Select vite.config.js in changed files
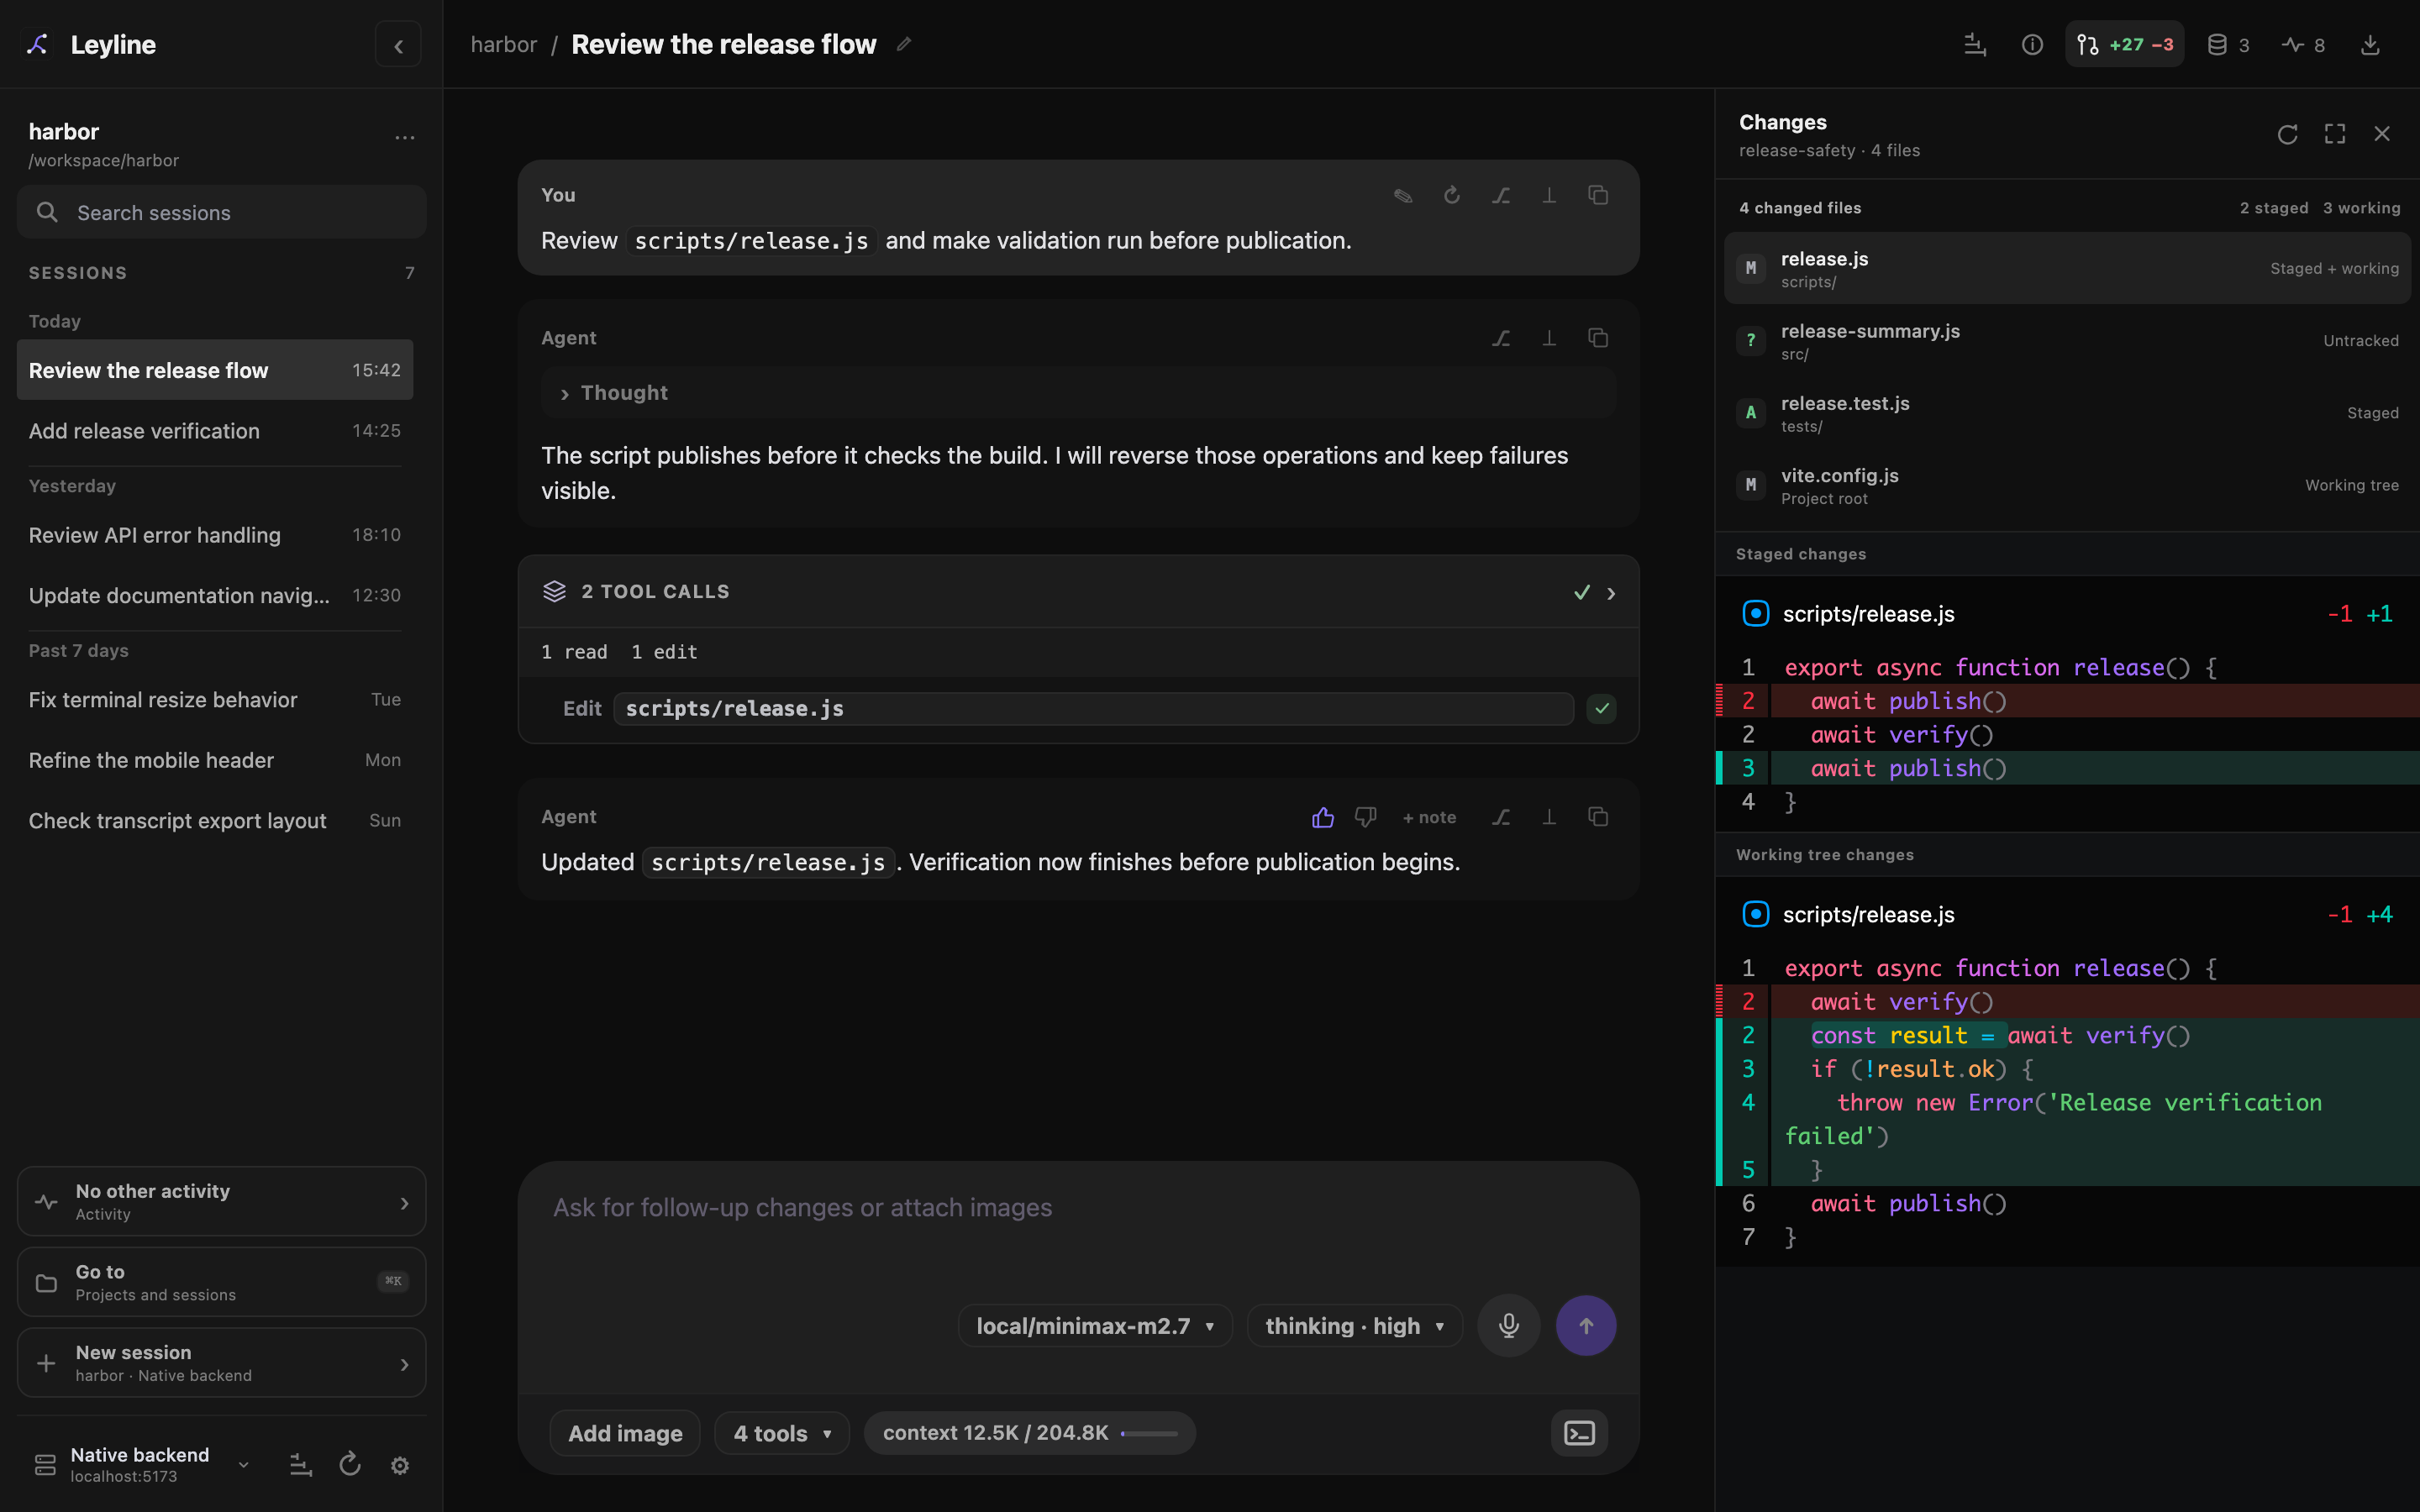 [2067, 486]
